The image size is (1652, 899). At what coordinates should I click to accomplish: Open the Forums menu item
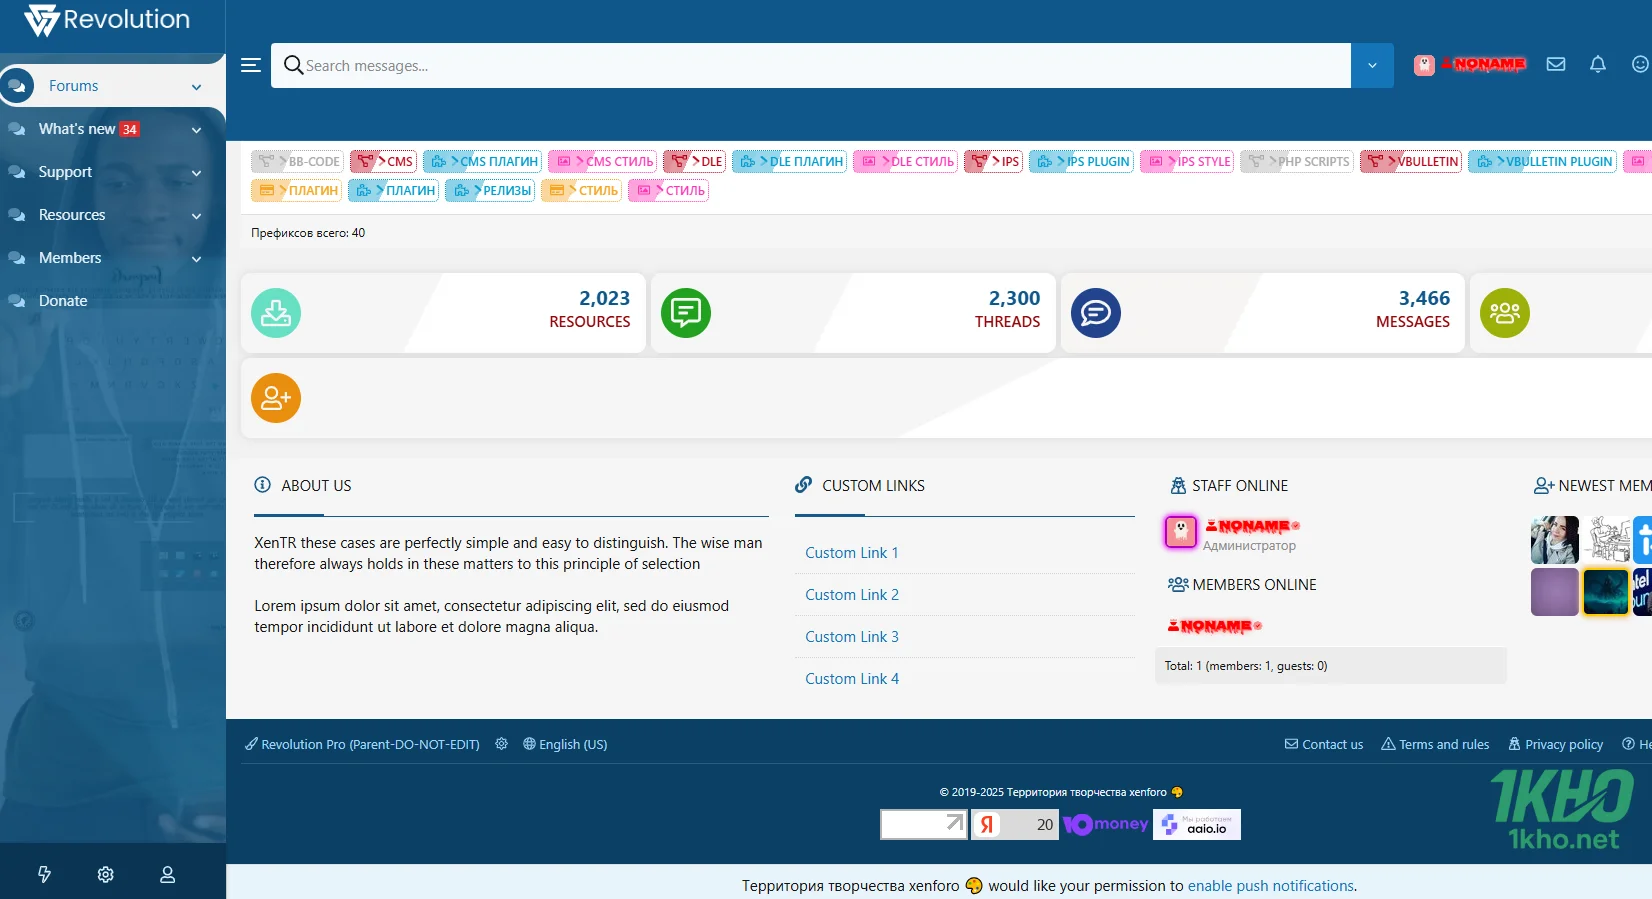click(74, 86)
